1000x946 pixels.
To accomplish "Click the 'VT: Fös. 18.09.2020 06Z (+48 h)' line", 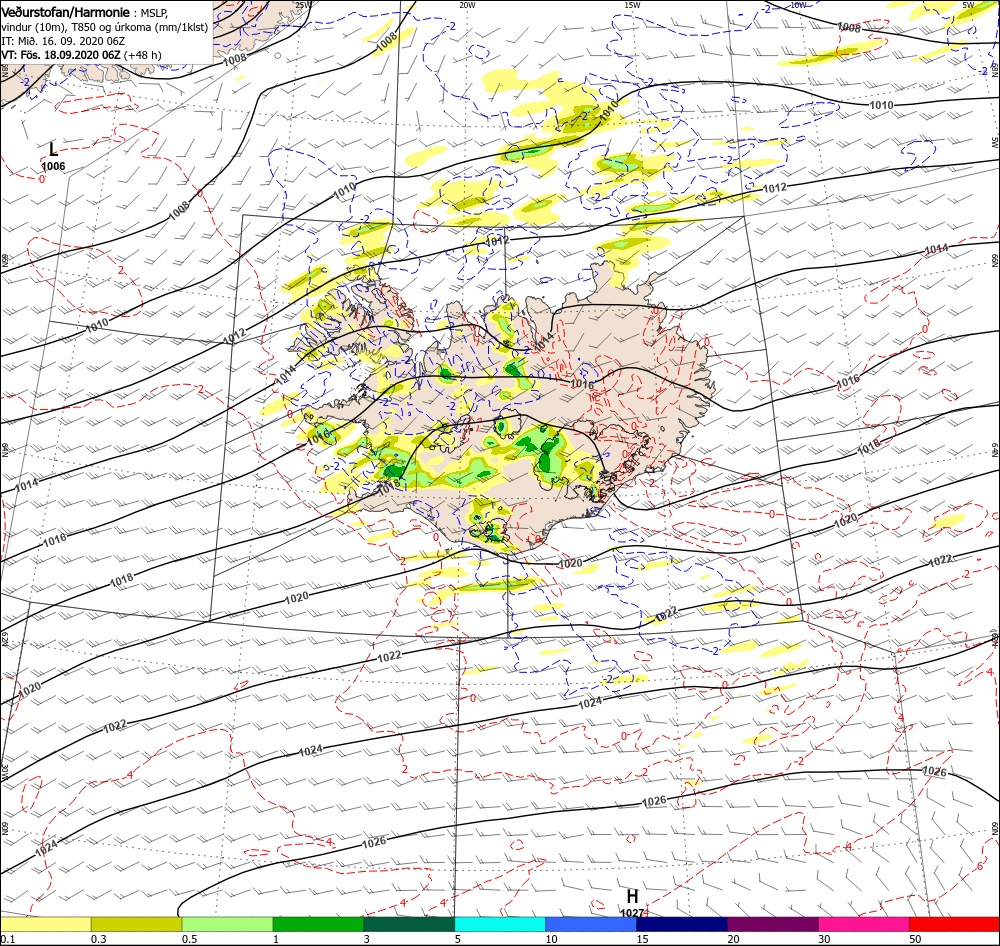I will click(81, 55).
